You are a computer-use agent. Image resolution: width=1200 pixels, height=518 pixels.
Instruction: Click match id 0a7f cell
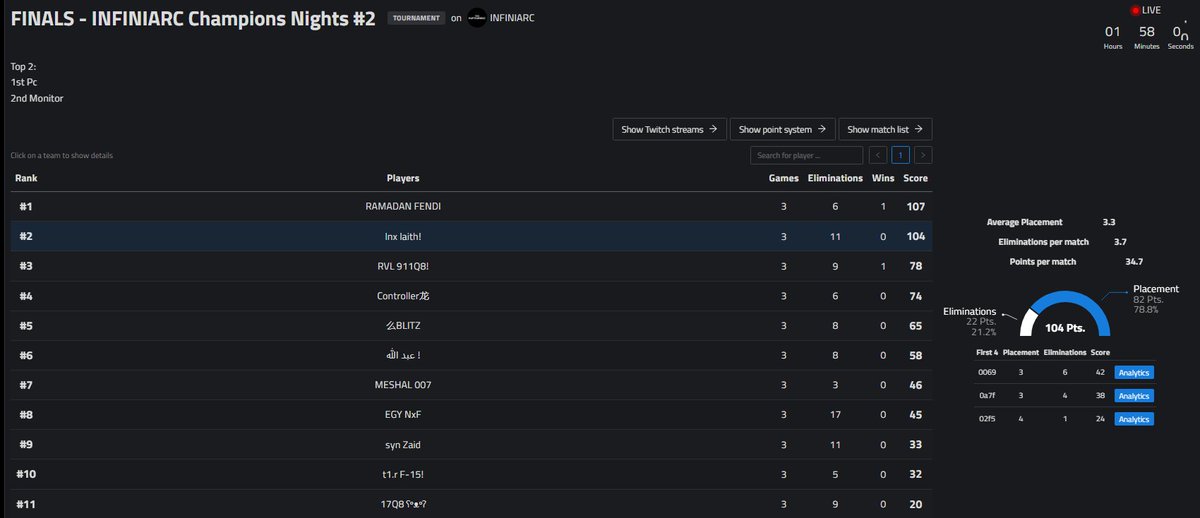(x=986, y=395)
